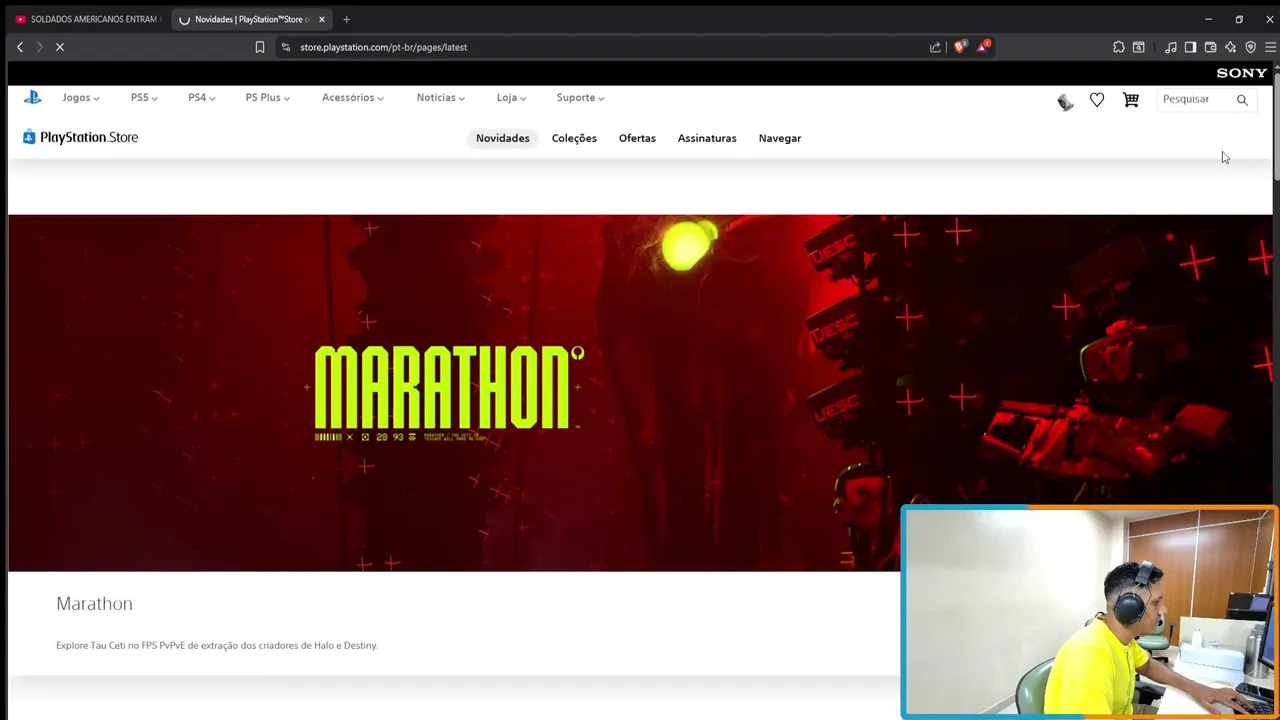Click the search magnifier icon
This screenshot has width=1280, height=720.
coord(1242,99)
